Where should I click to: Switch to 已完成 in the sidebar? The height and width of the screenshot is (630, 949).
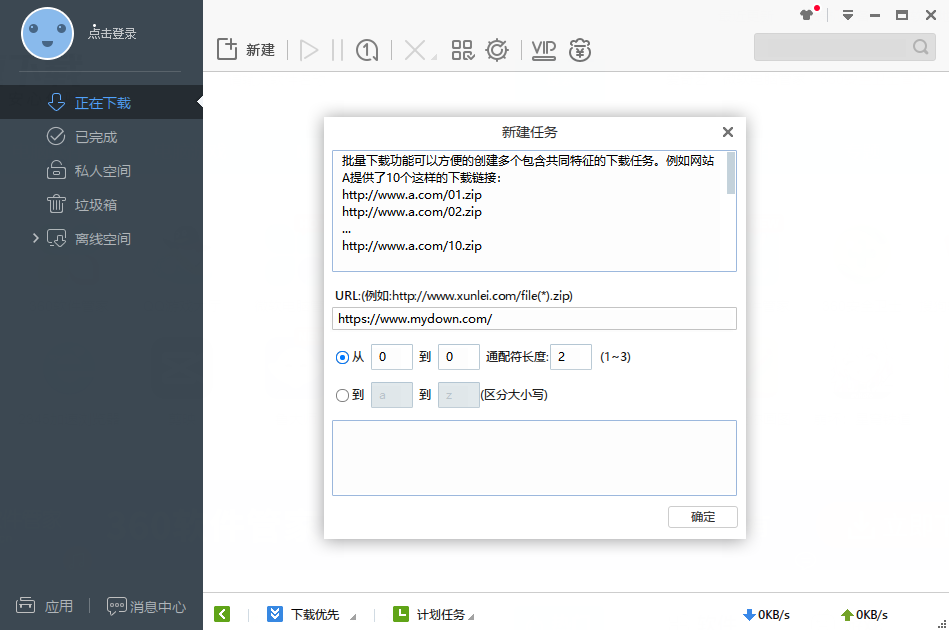(96, 137)
